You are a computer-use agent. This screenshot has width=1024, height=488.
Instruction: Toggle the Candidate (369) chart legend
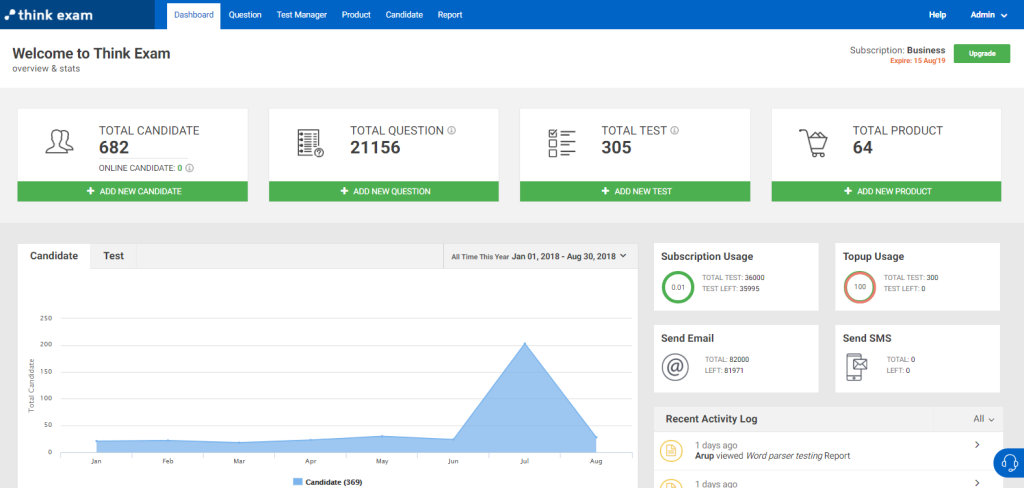pos(334,482)
